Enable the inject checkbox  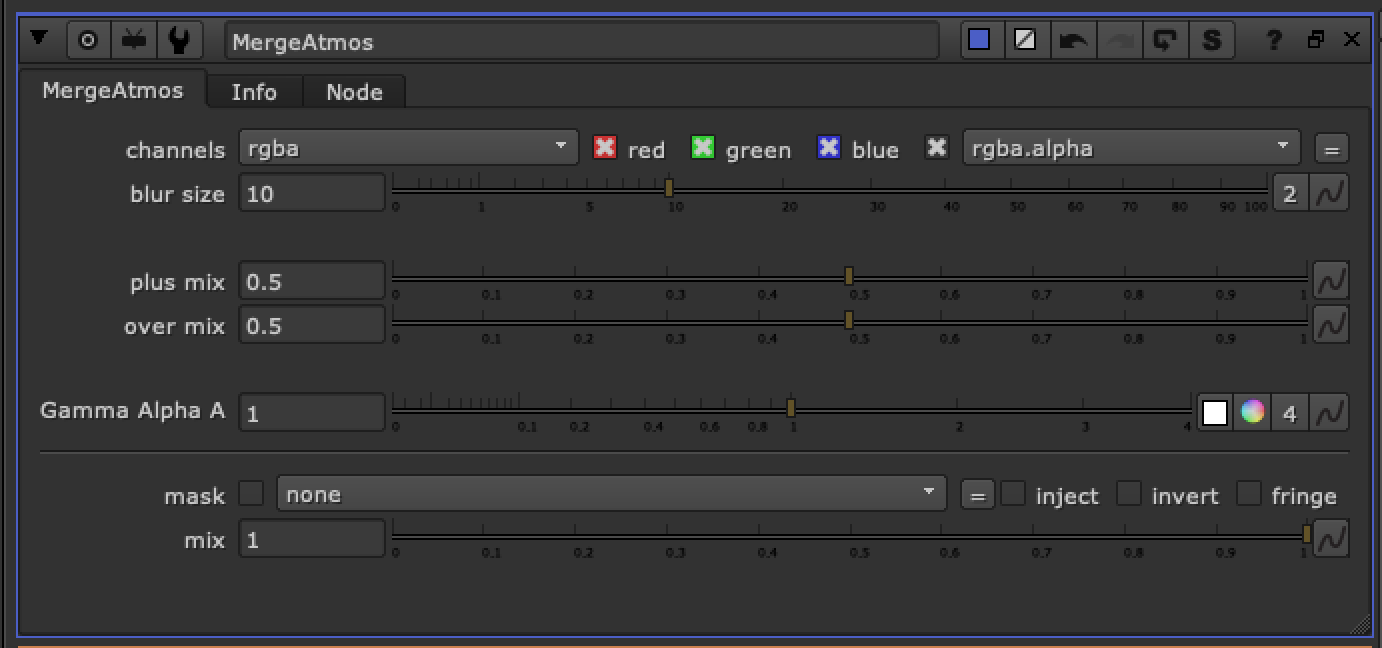click(x=1013, y=493)
